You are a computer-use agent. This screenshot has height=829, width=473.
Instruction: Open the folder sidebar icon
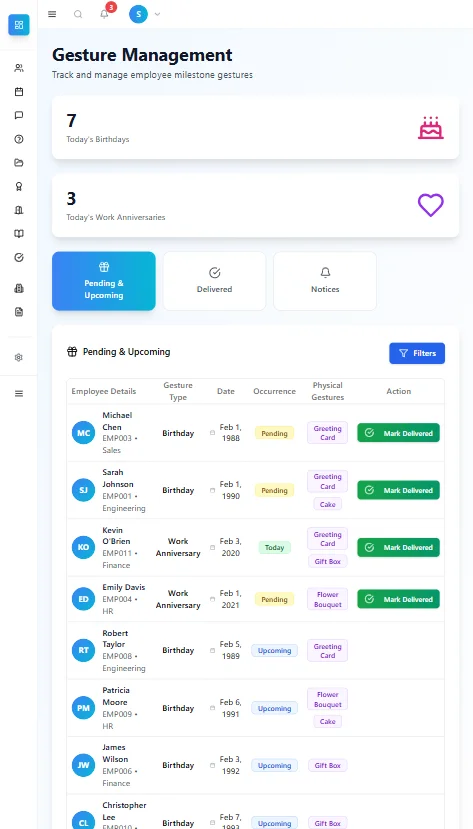point(18,163)
